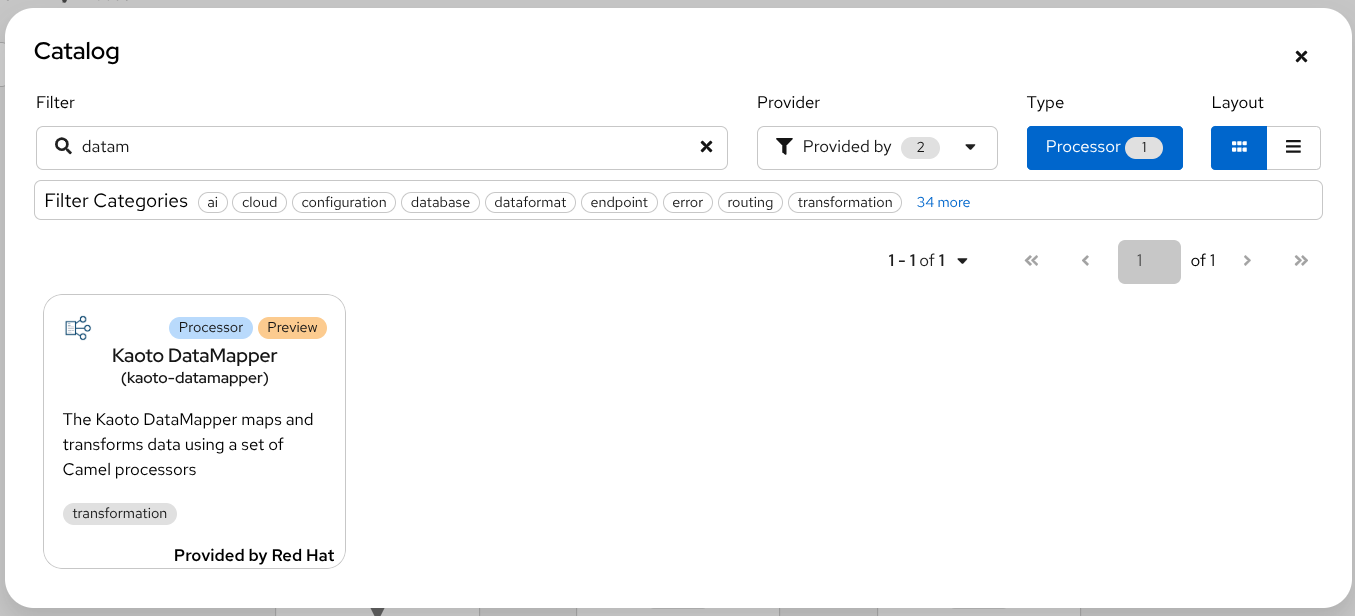This screenshot has width=1355, height=616.
Task: Clear the search field using the X icon
Action: pos(707,147)
